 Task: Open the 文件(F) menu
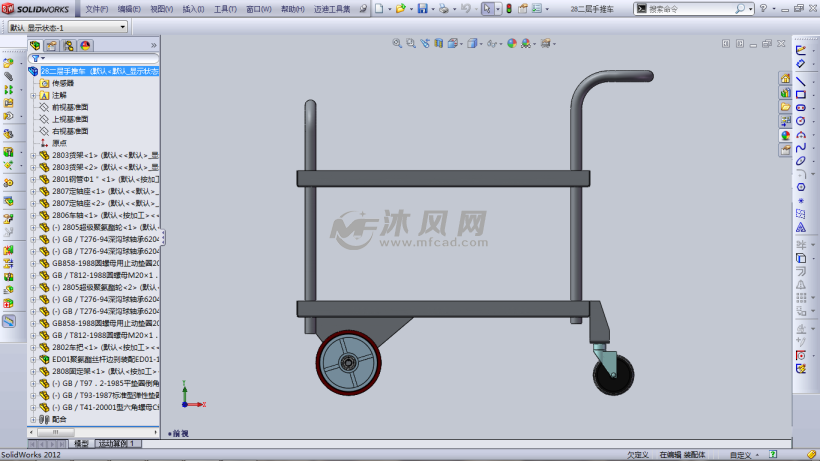coord(96,9)
